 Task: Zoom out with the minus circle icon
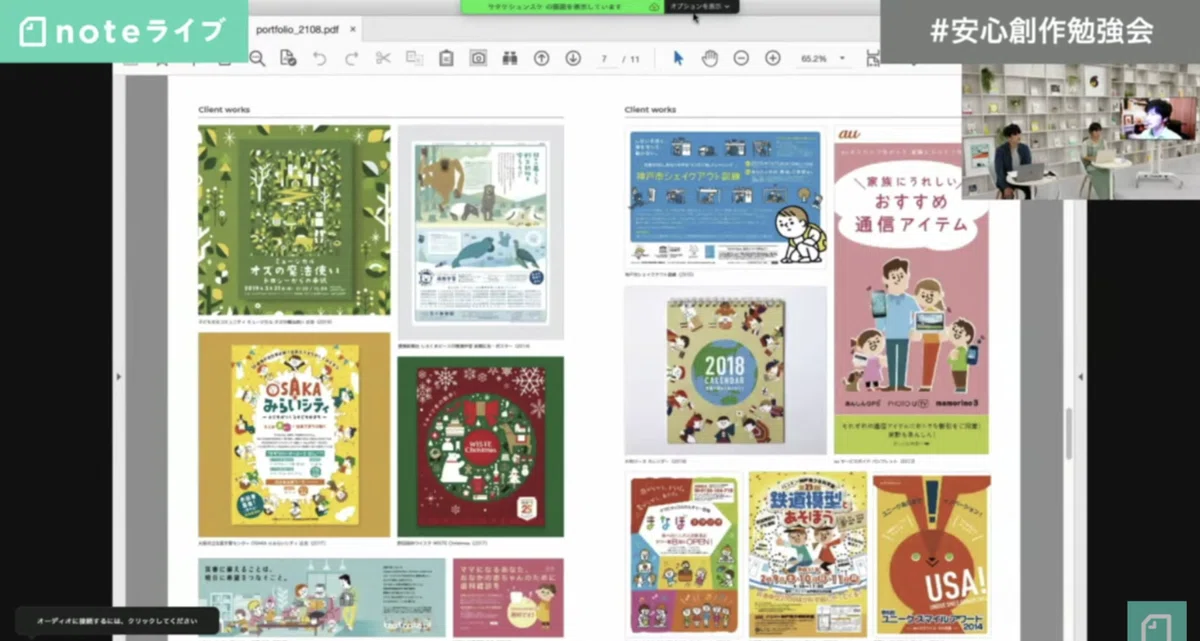741,58
